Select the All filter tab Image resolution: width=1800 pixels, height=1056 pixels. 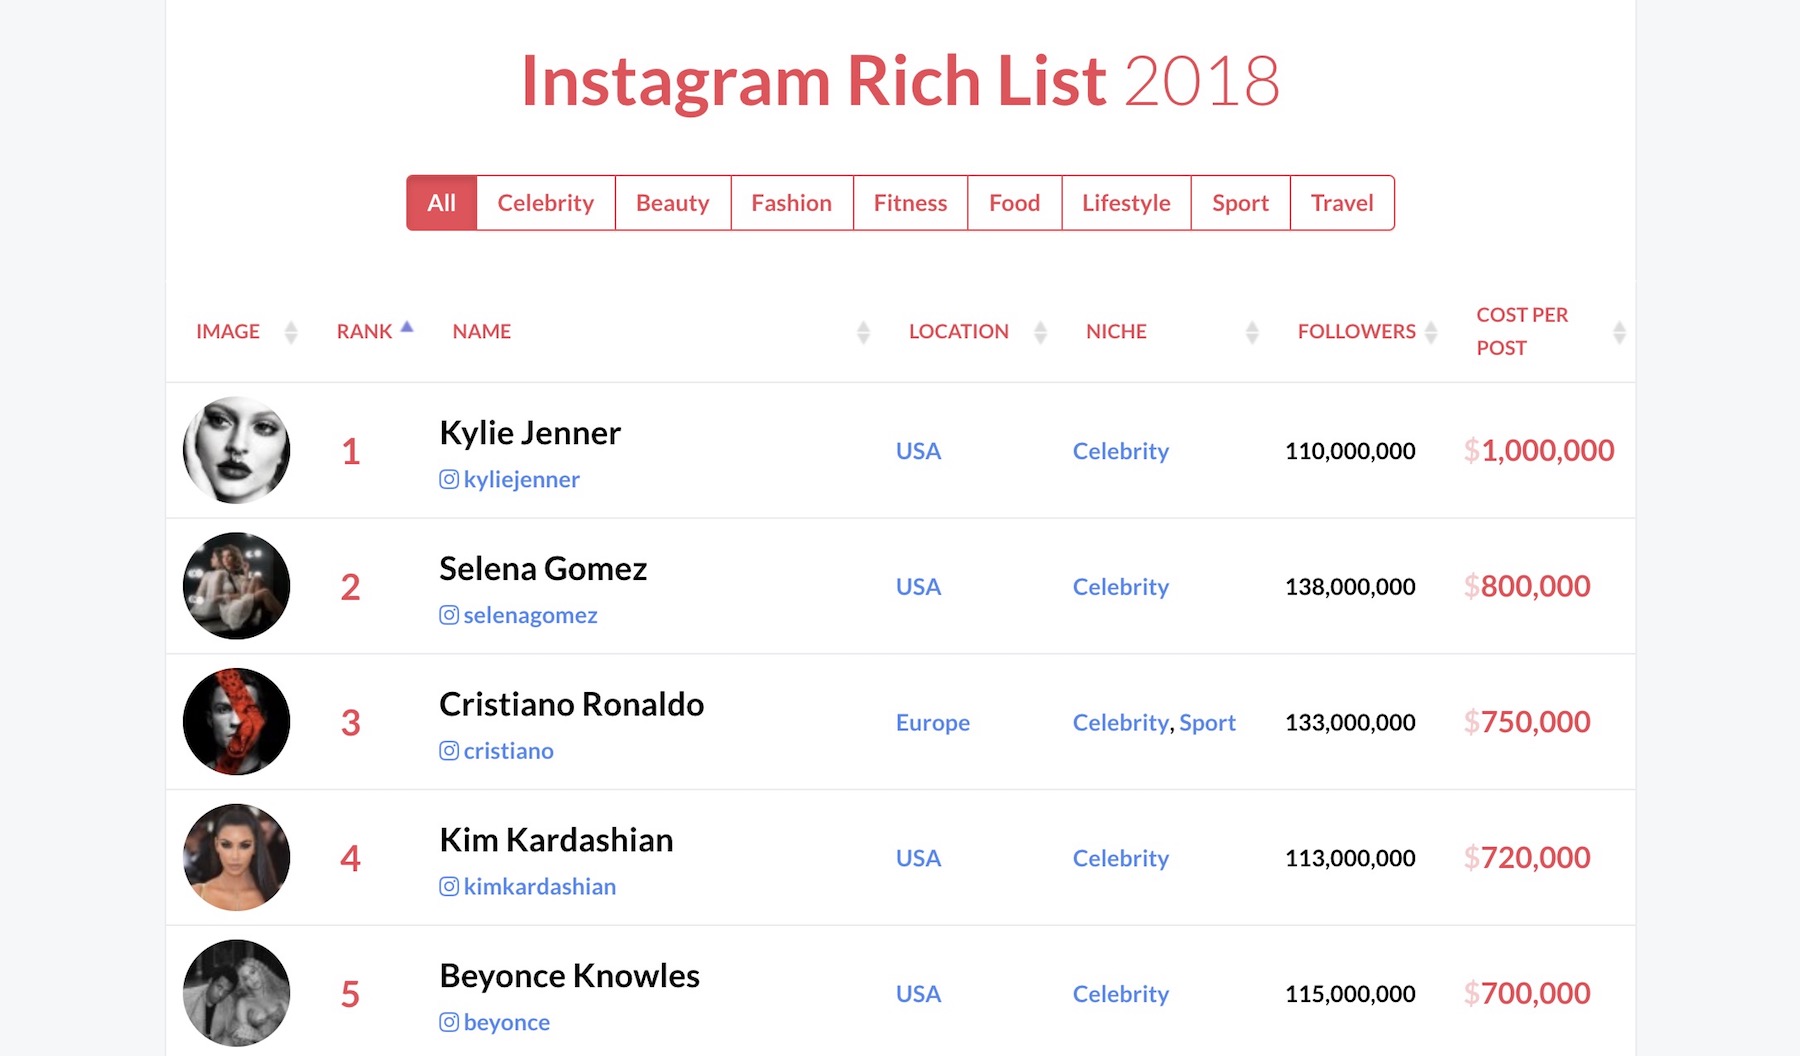[442, 203]
